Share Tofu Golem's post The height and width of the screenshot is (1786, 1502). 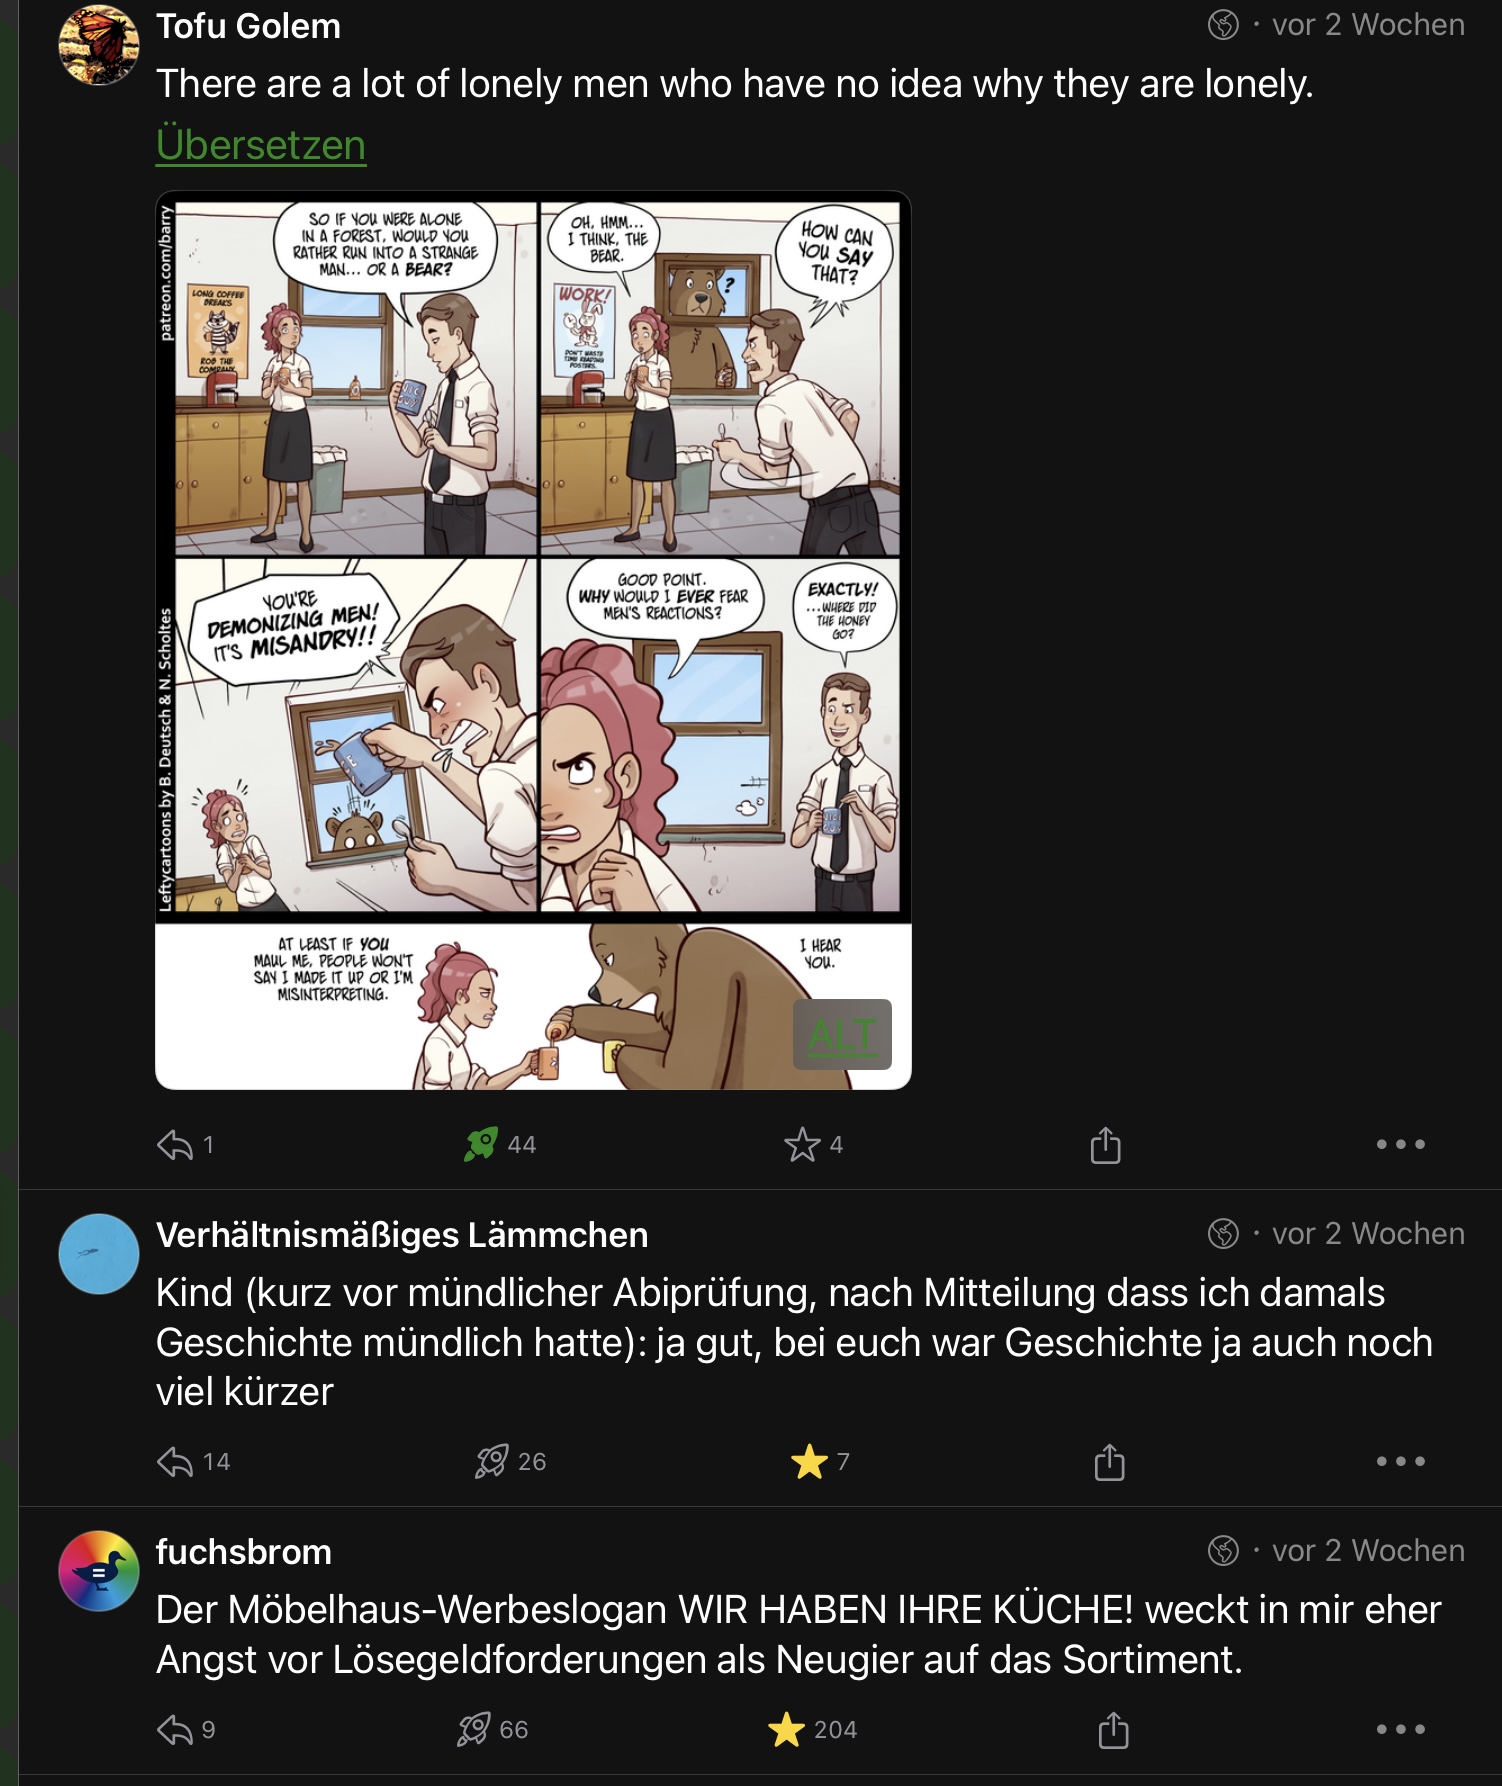tap(1105, 1145)
